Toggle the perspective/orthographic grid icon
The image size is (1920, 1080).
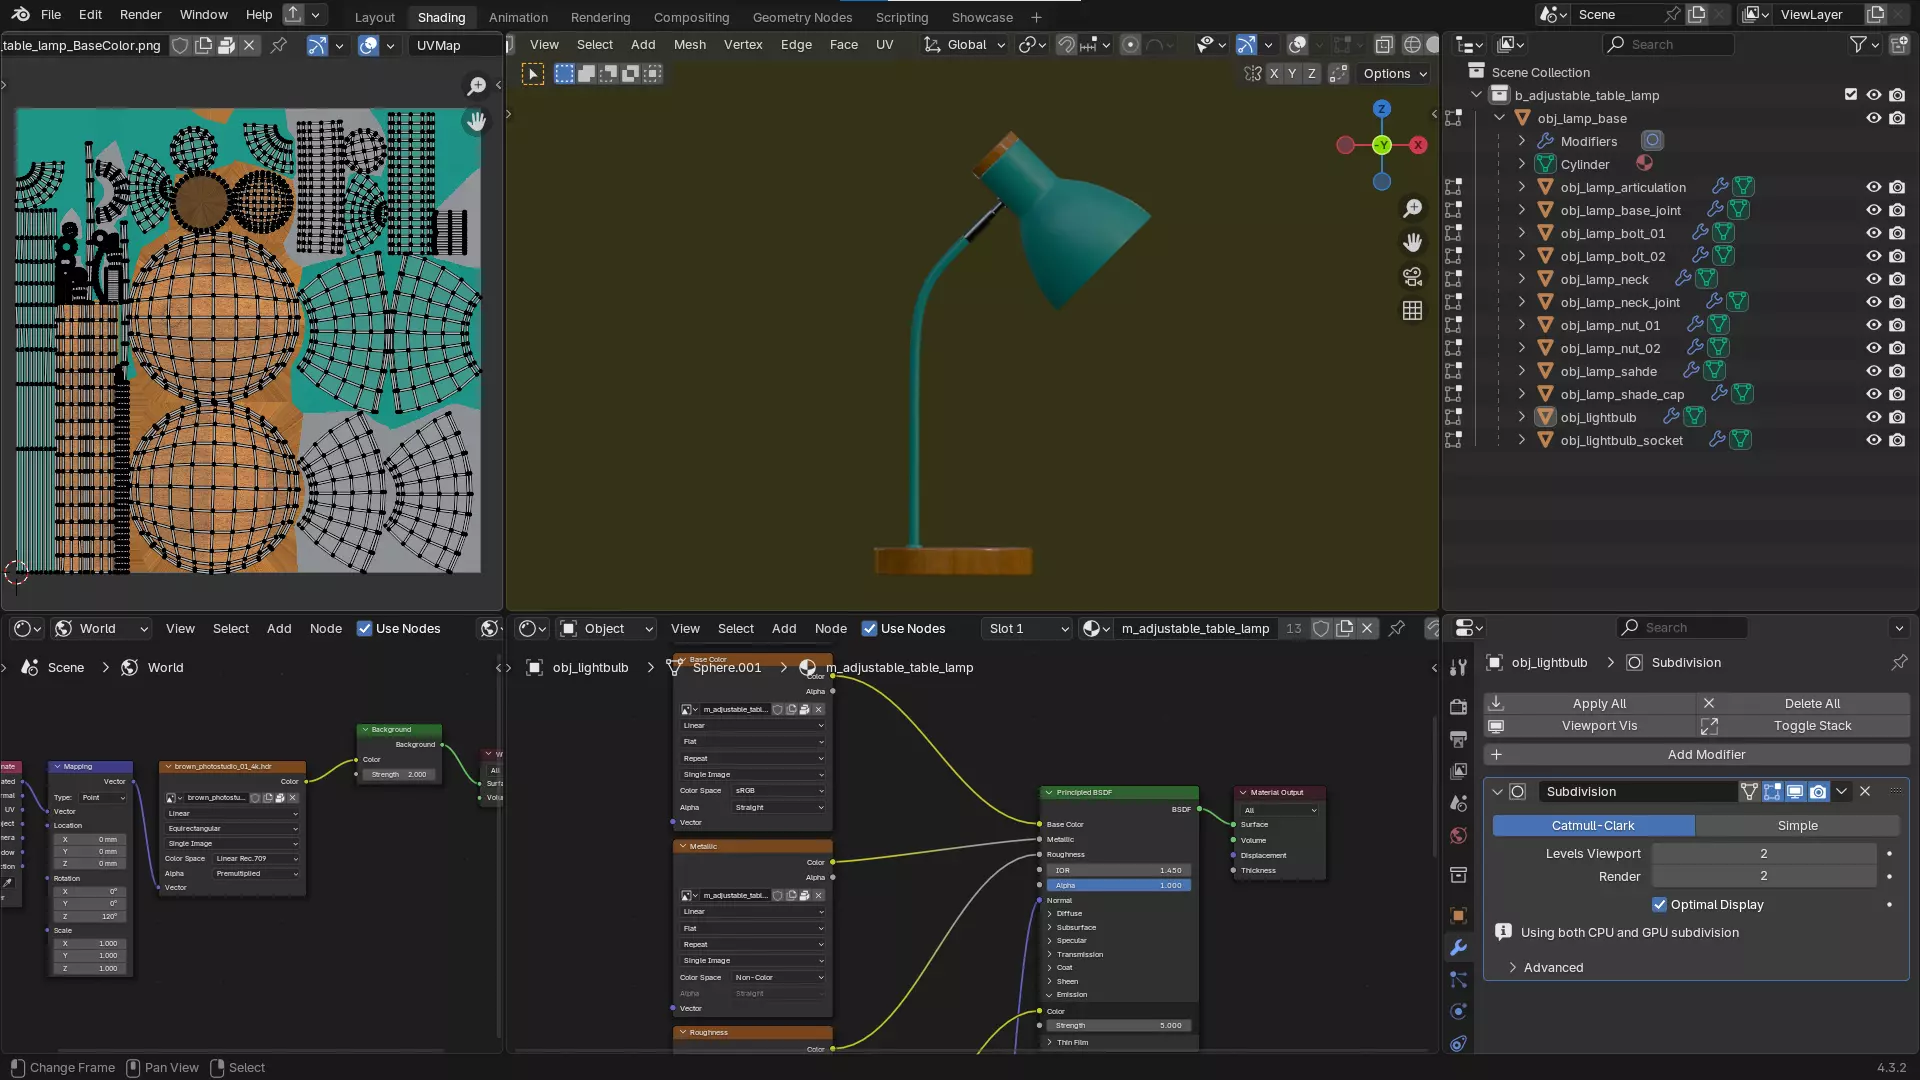pyautogui.click(x=1412, y=311)
